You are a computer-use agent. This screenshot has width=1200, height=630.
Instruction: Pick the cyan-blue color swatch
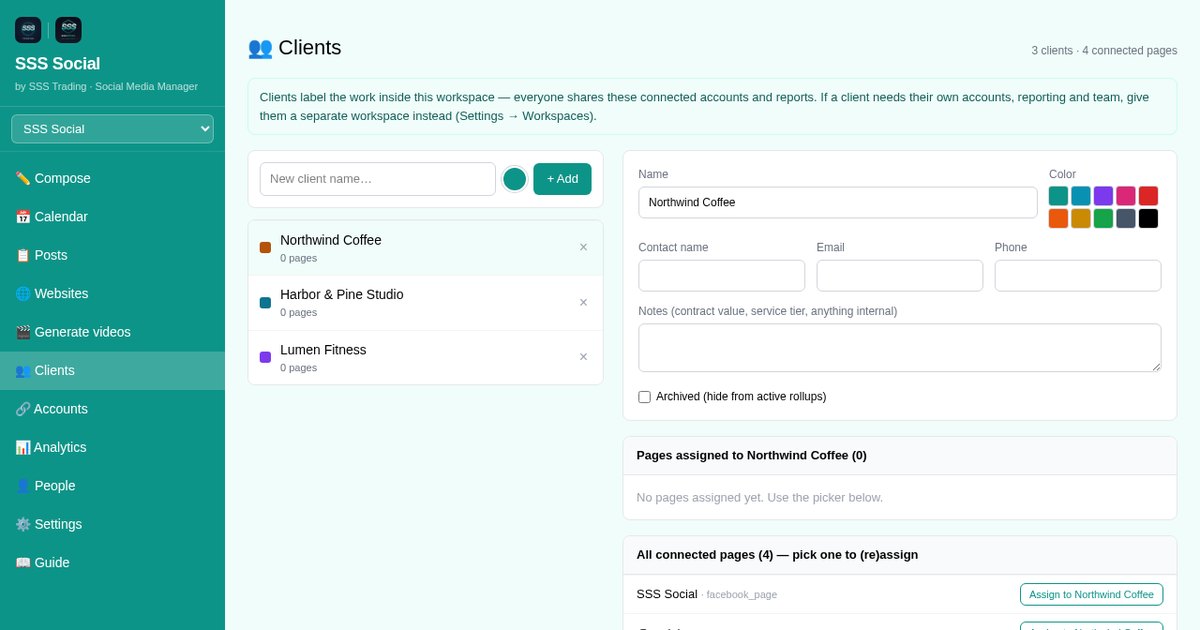(x=1081, y=196)
